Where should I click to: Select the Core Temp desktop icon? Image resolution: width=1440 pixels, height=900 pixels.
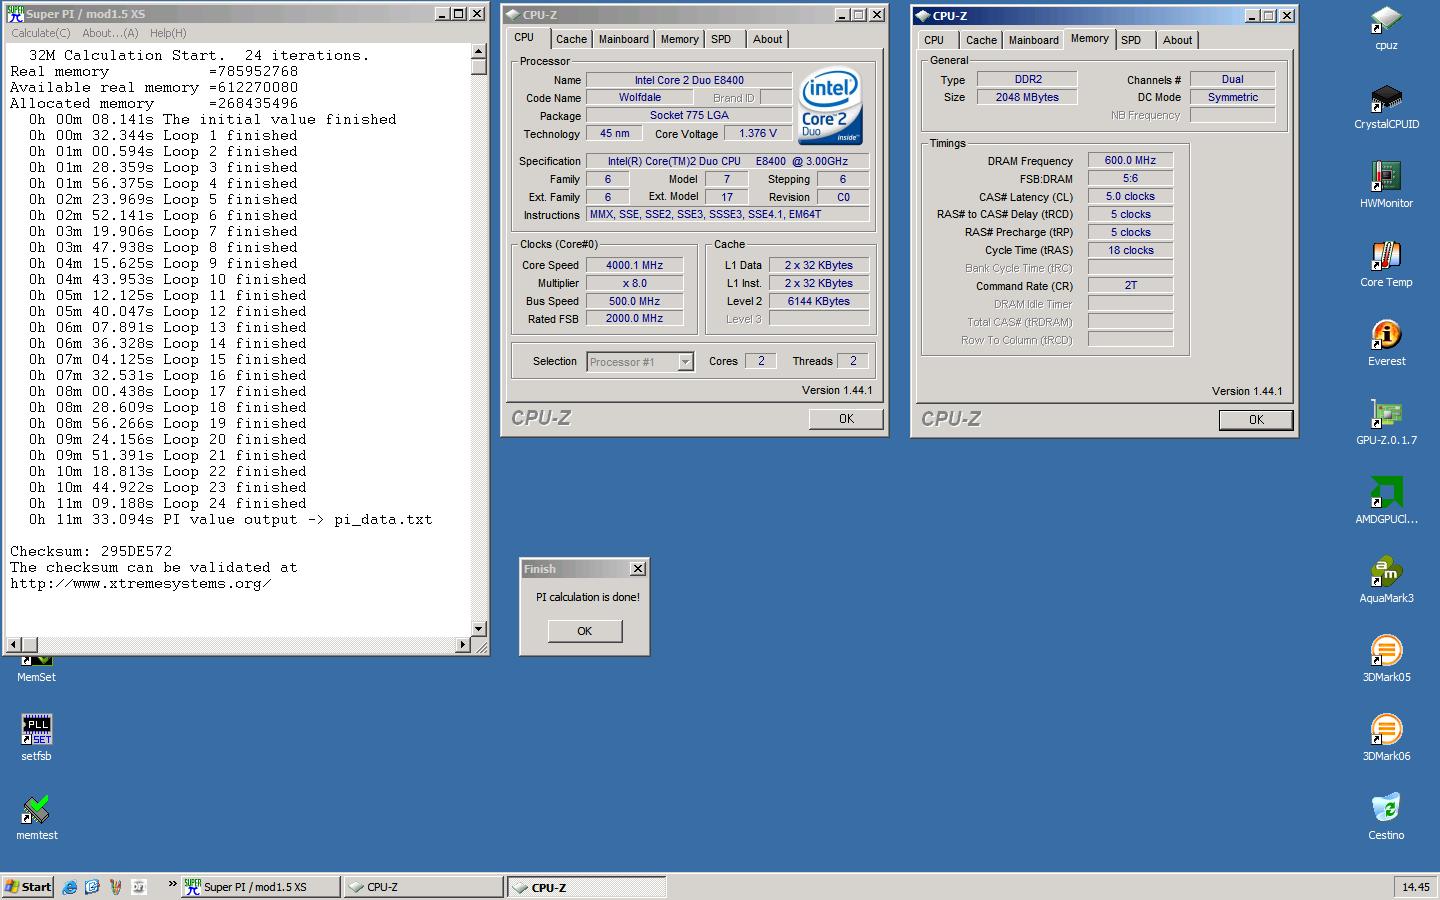point(1386,264)
